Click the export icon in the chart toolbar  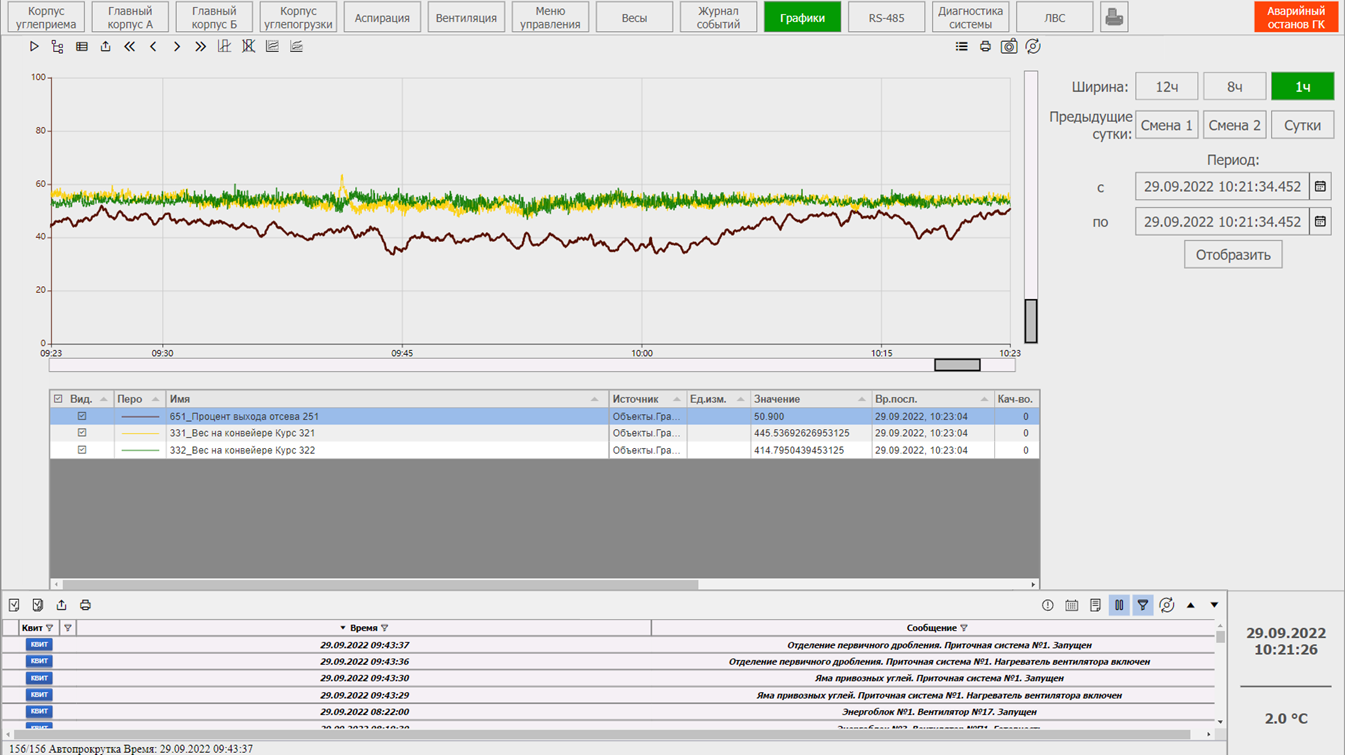[x=105, y=46]
